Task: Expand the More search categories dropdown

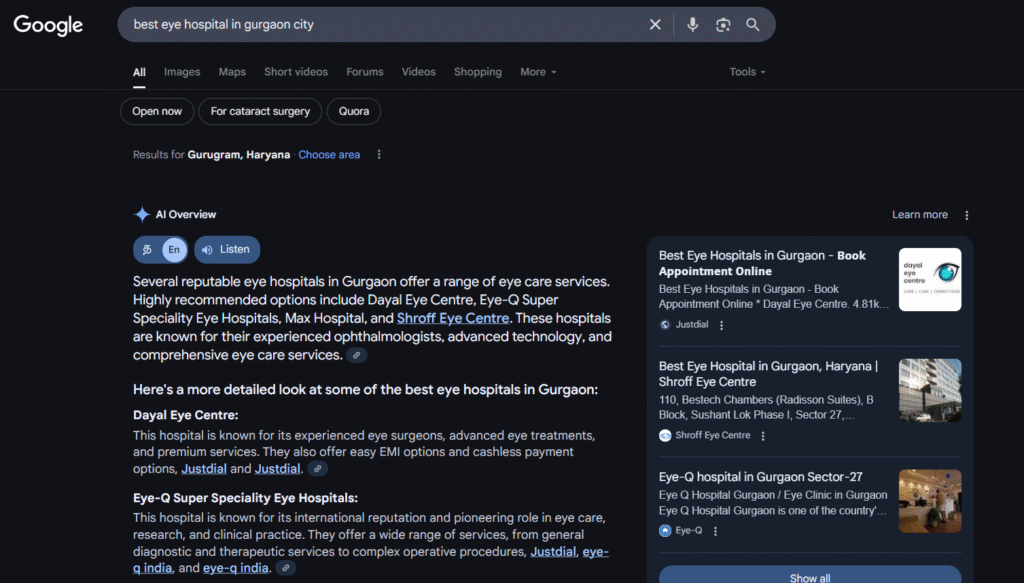Action: (538, 72)
